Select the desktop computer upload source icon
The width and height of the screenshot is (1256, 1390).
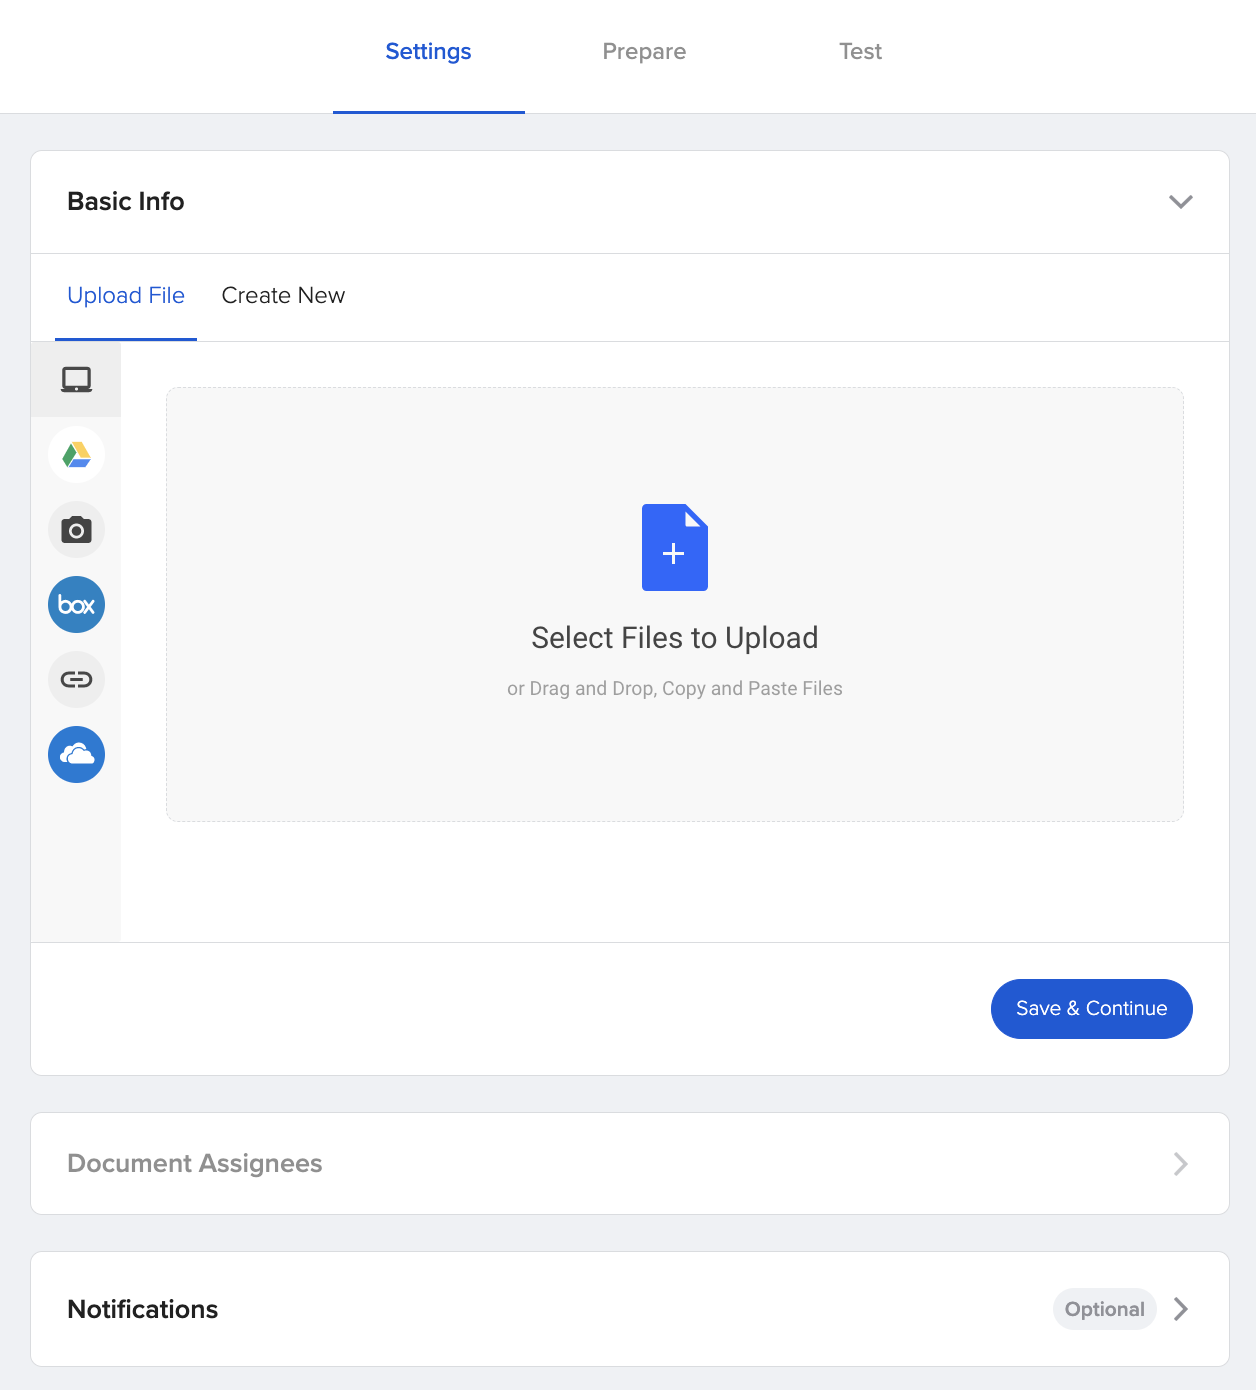(x=76, y=379)
